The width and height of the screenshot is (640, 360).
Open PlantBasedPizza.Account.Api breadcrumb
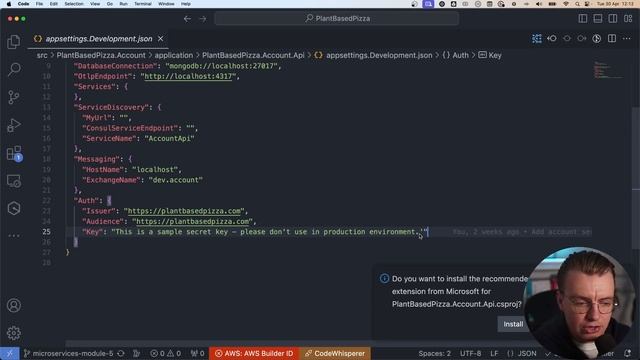click(253, 55)
